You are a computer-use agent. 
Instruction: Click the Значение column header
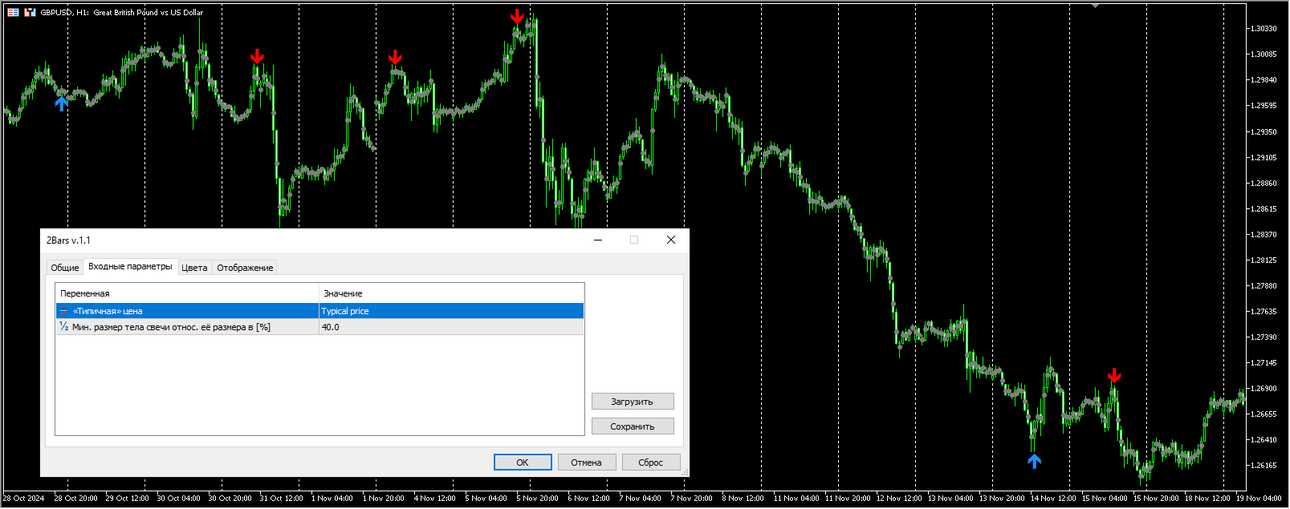[451, 293]
